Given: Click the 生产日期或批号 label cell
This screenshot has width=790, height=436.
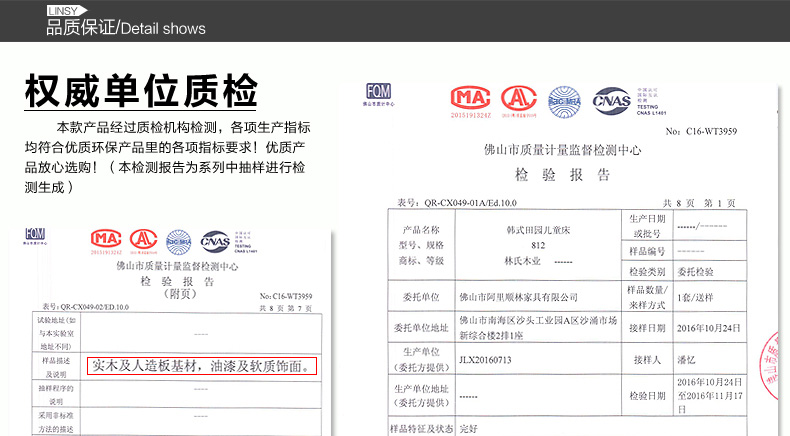Looking at the screenshot, I should (x=647, y=226).
